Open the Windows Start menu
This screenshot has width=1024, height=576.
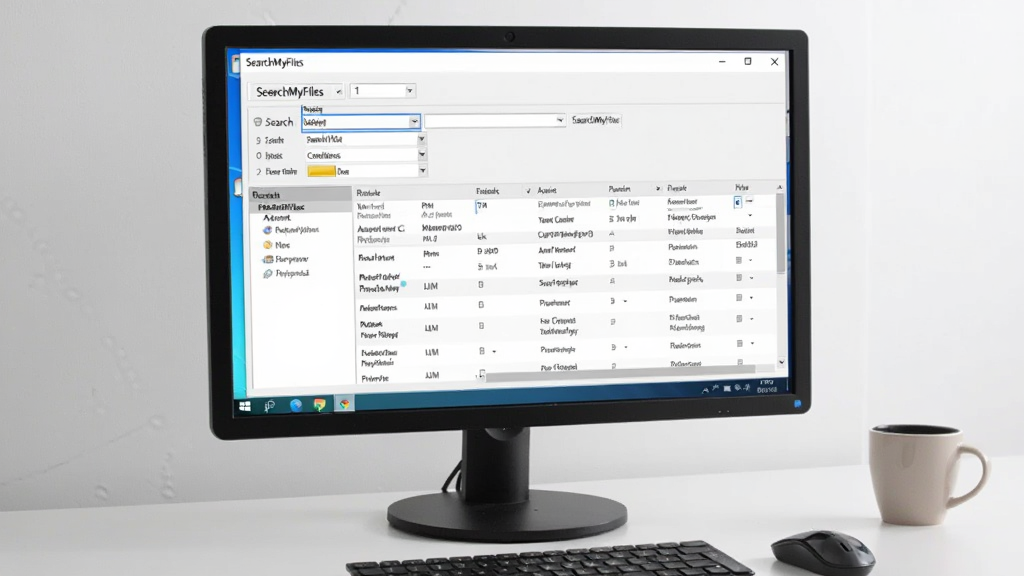[245, 406]
